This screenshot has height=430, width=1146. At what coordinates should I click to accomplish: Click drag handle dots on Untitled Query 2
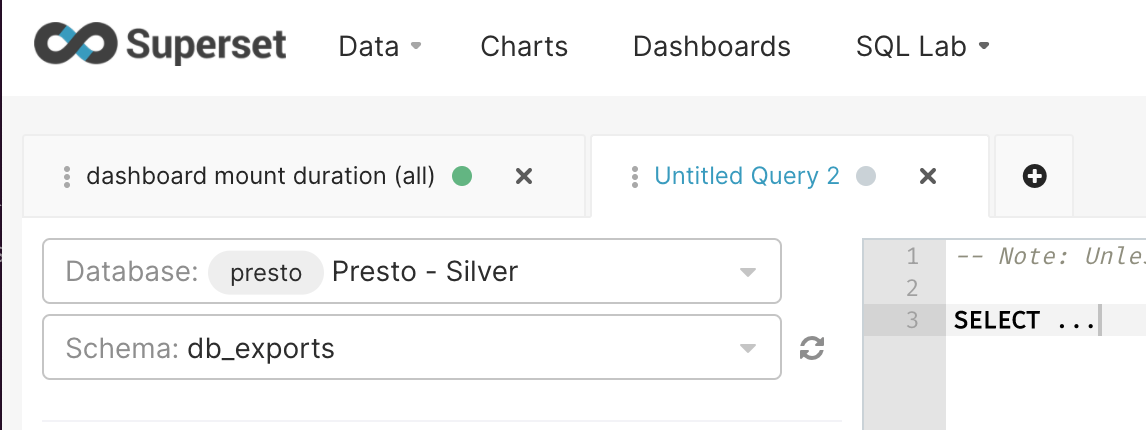click(x=634, y=177)
